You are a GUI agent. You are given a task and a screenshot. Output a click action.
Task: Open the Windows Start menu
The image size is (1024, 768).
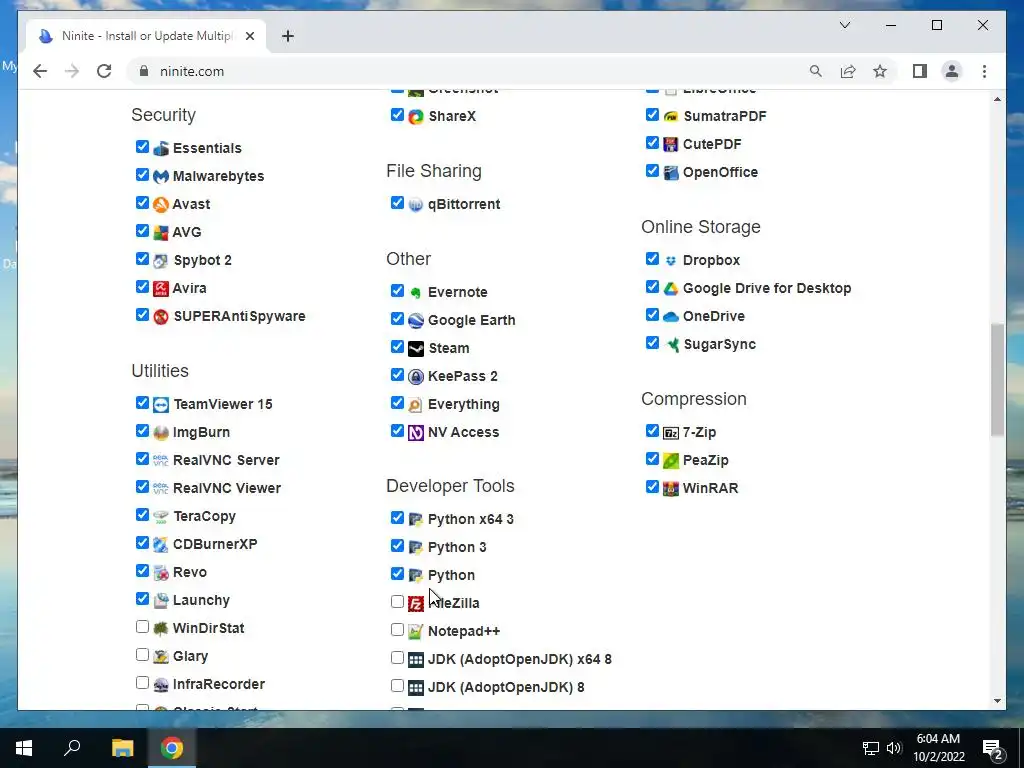pyautogui.click(x=24, y=748)
